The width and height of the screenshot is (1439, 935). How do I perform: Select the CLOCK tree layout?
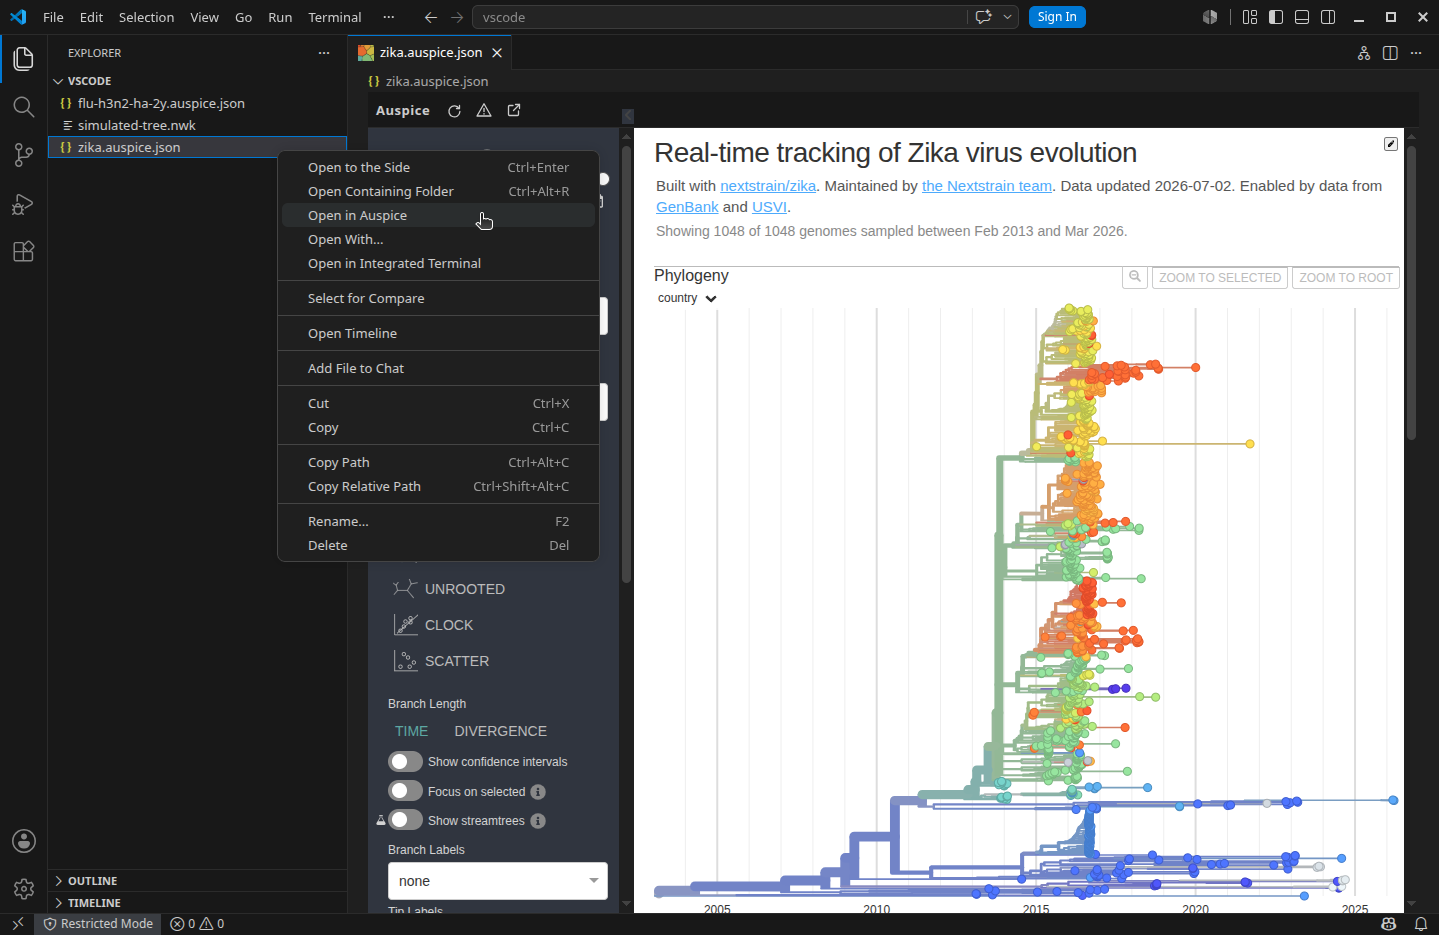(433, 625)
